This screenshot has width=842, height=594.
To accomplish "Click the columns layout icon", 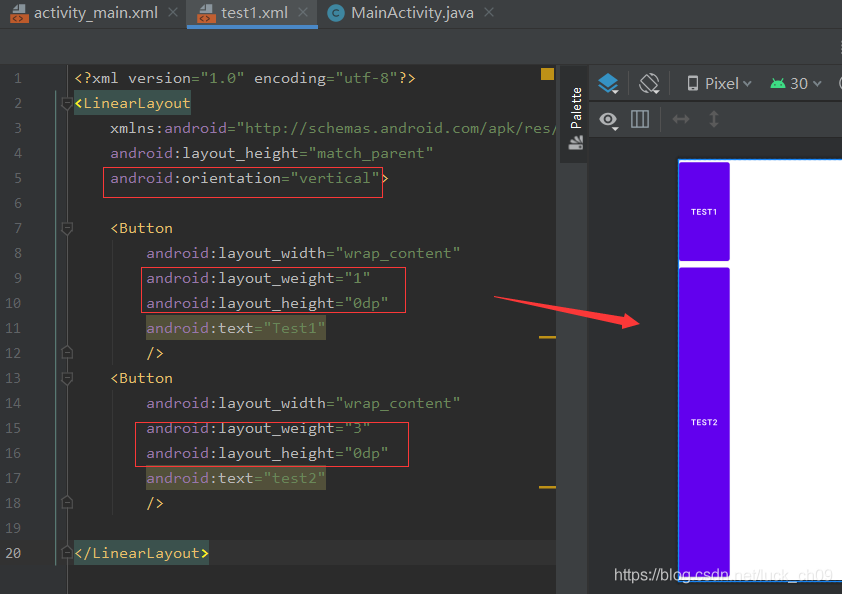I will pos(640,119).
